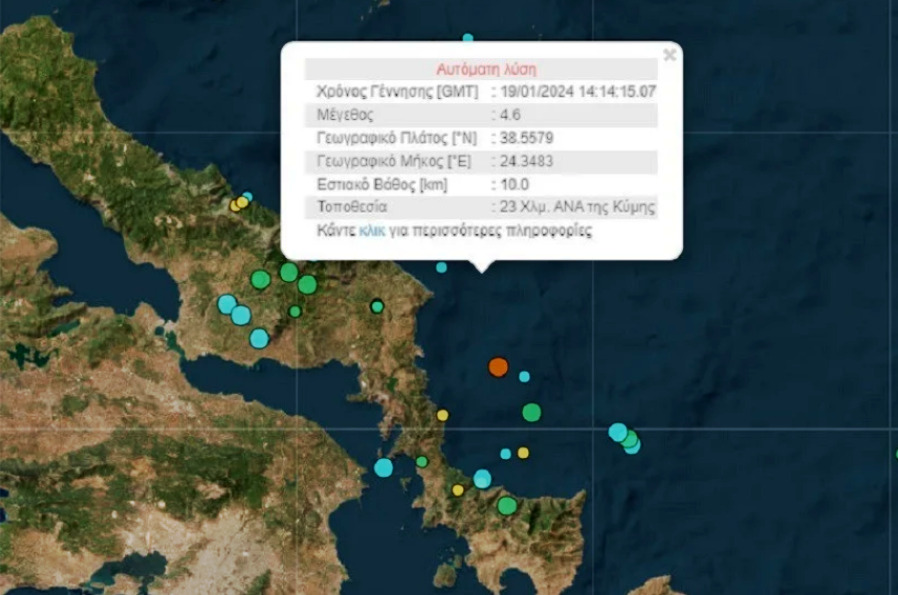Select the cyan marker above the popup
The image size is (898, 595).
pyautogui.click(x=467, y=39)
